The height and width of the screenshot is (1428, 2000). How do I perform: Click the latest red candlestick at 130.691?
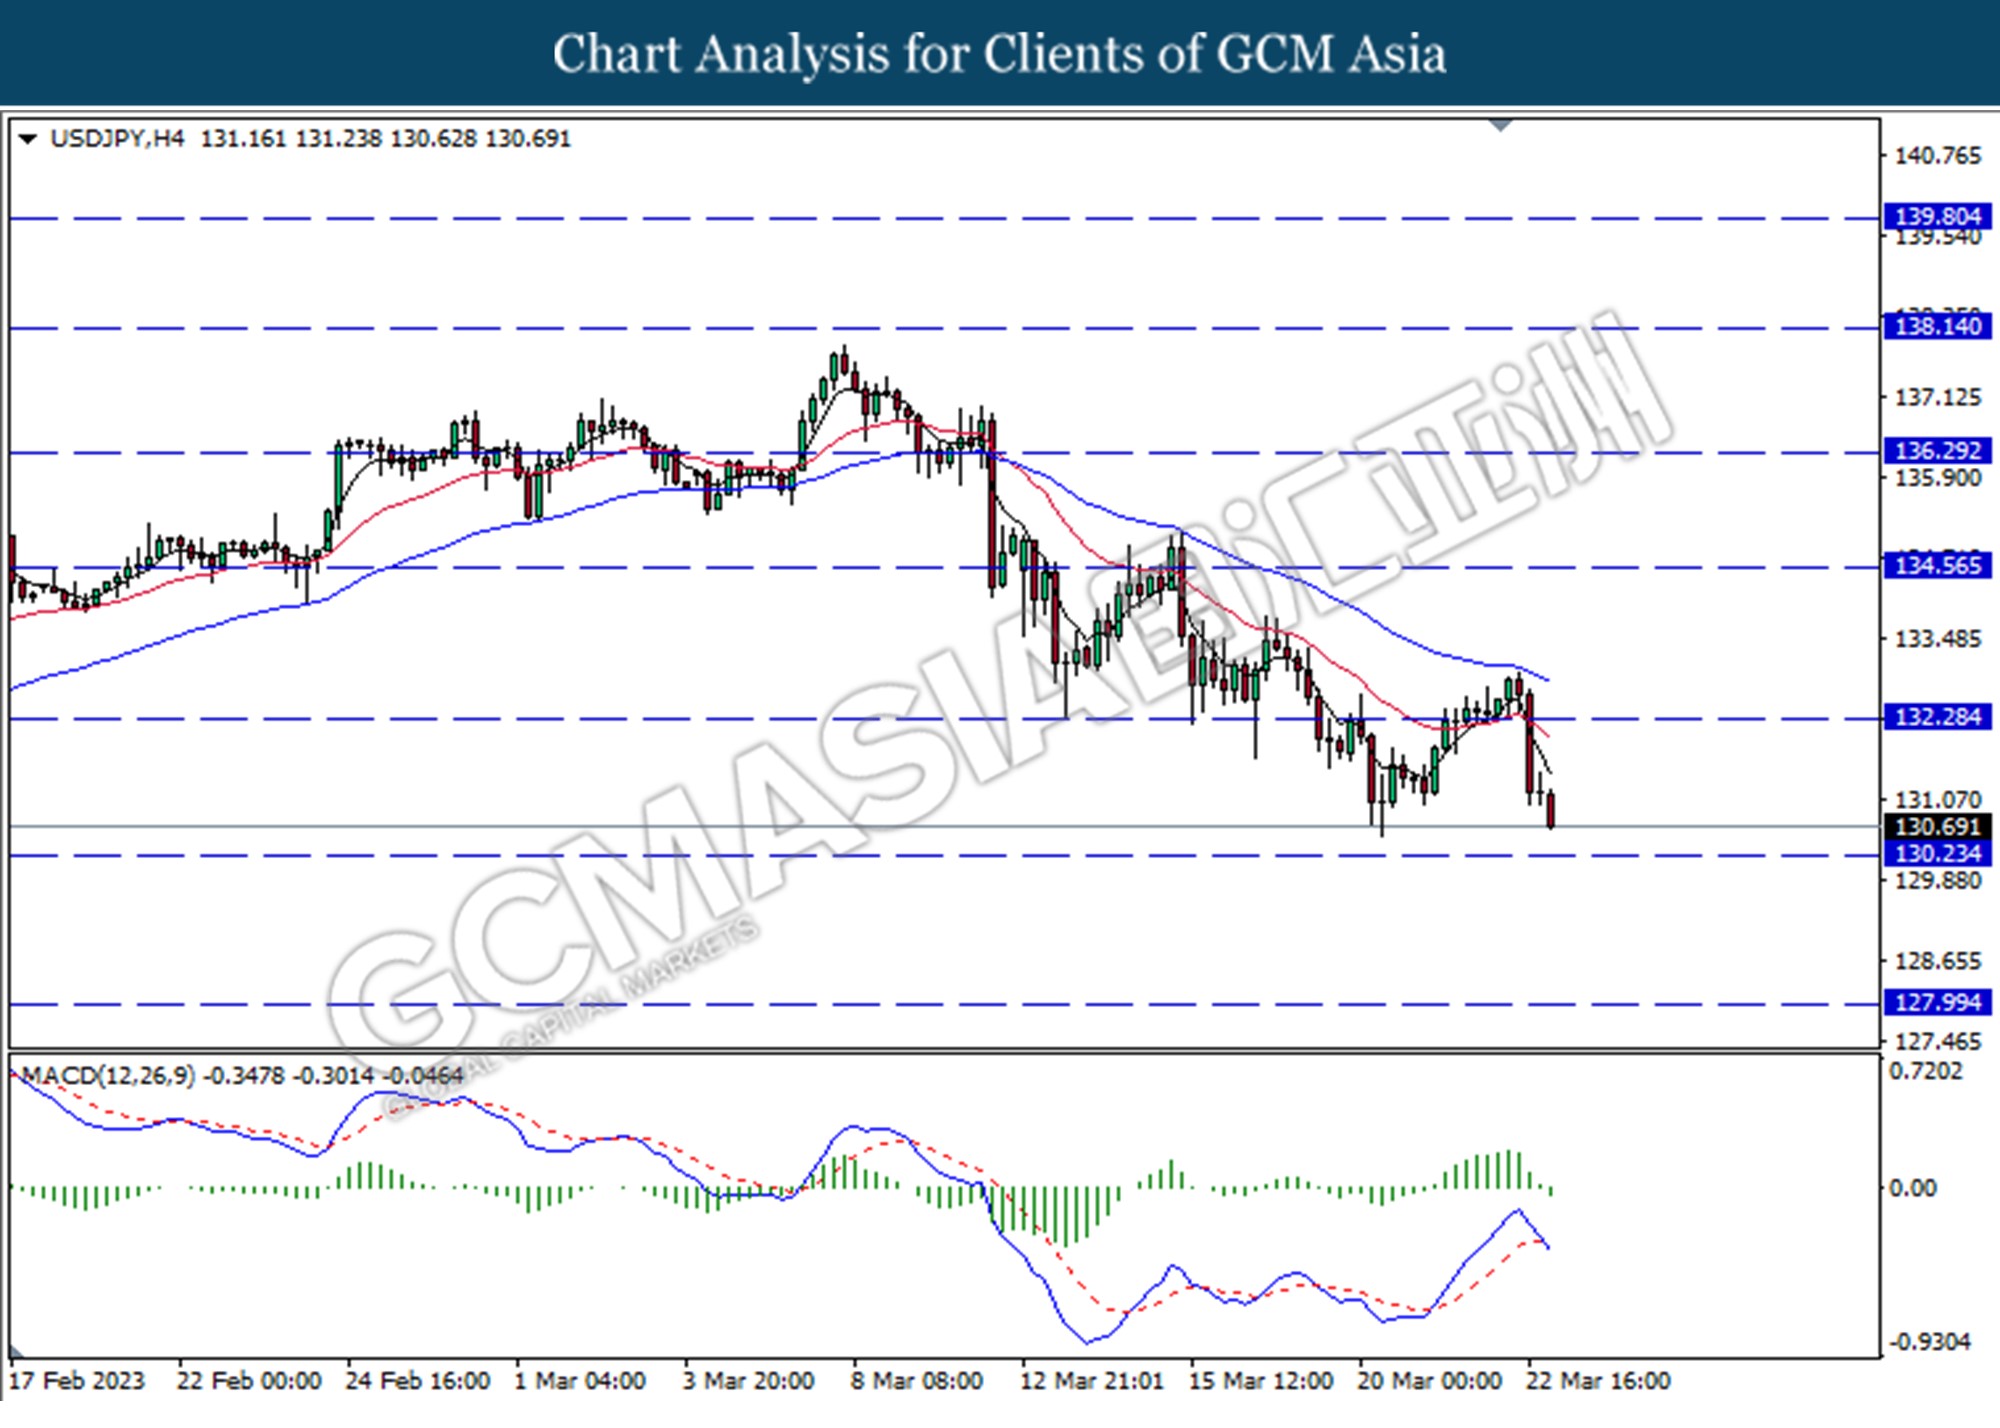(x=1552, y=810)
